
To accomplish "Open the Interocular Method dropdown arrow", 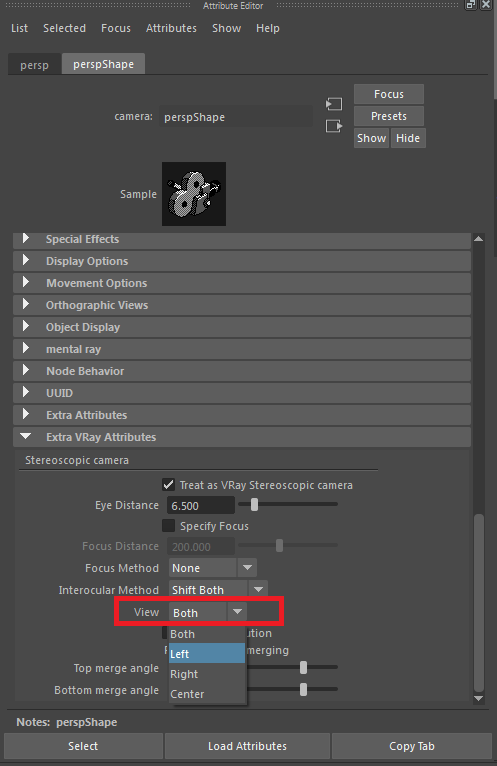I will 259,589.
